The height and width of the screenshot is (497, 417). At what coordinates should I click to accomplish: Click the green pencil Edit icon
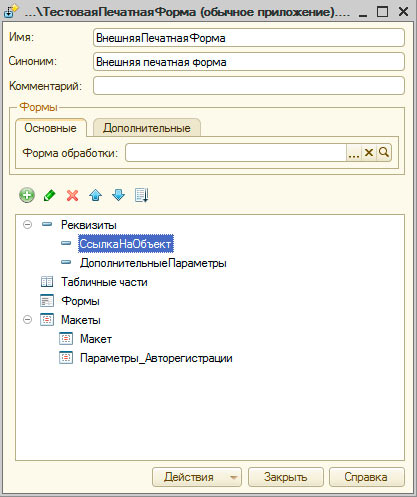click(50, 195)
